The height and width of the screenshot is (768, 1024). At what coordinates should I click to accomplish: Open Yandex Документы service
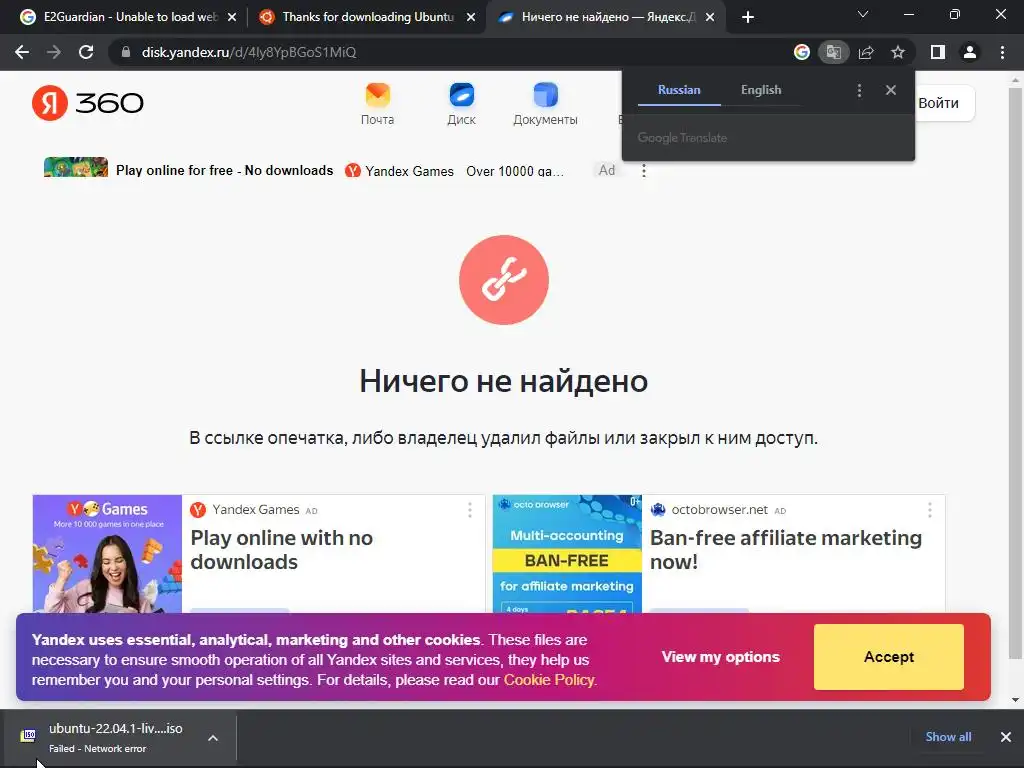click(x=545, y=104)
